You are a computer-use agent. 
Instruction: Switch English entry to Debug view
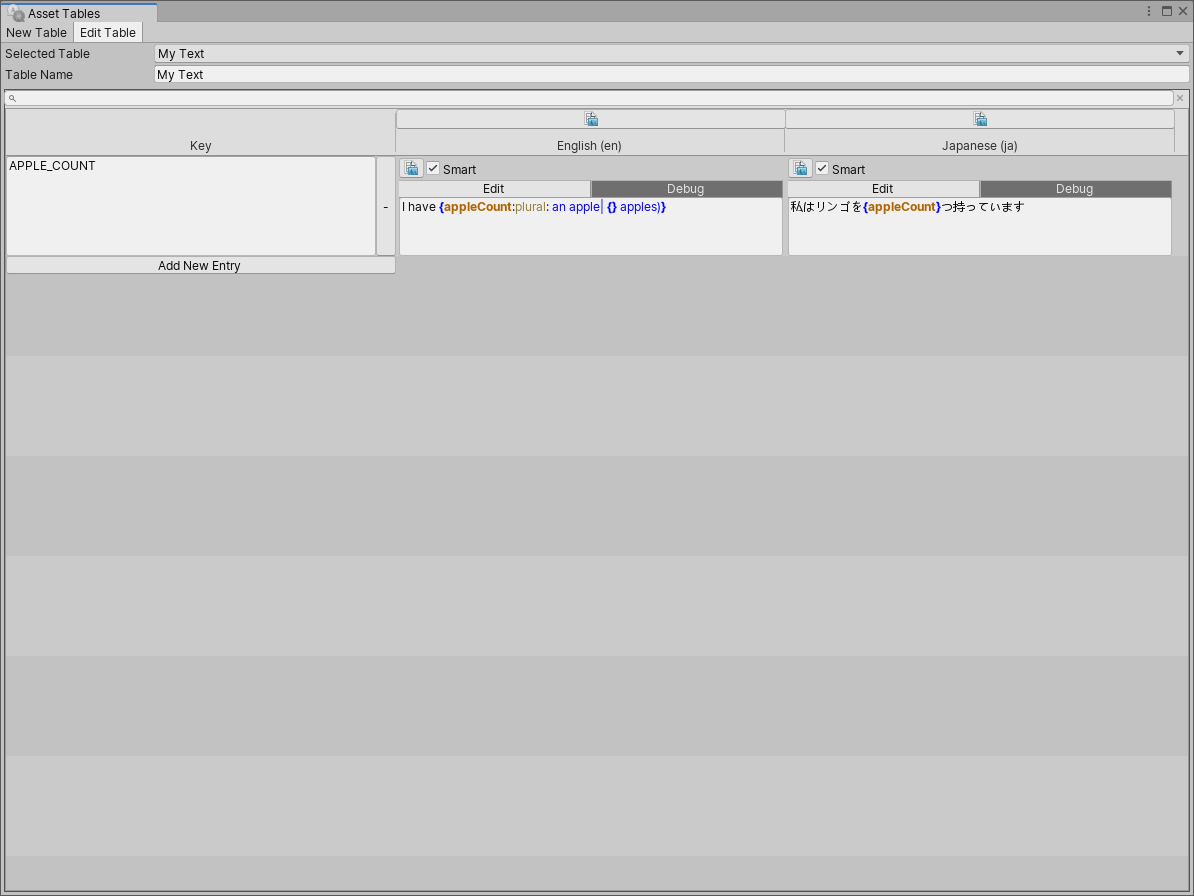686,188
